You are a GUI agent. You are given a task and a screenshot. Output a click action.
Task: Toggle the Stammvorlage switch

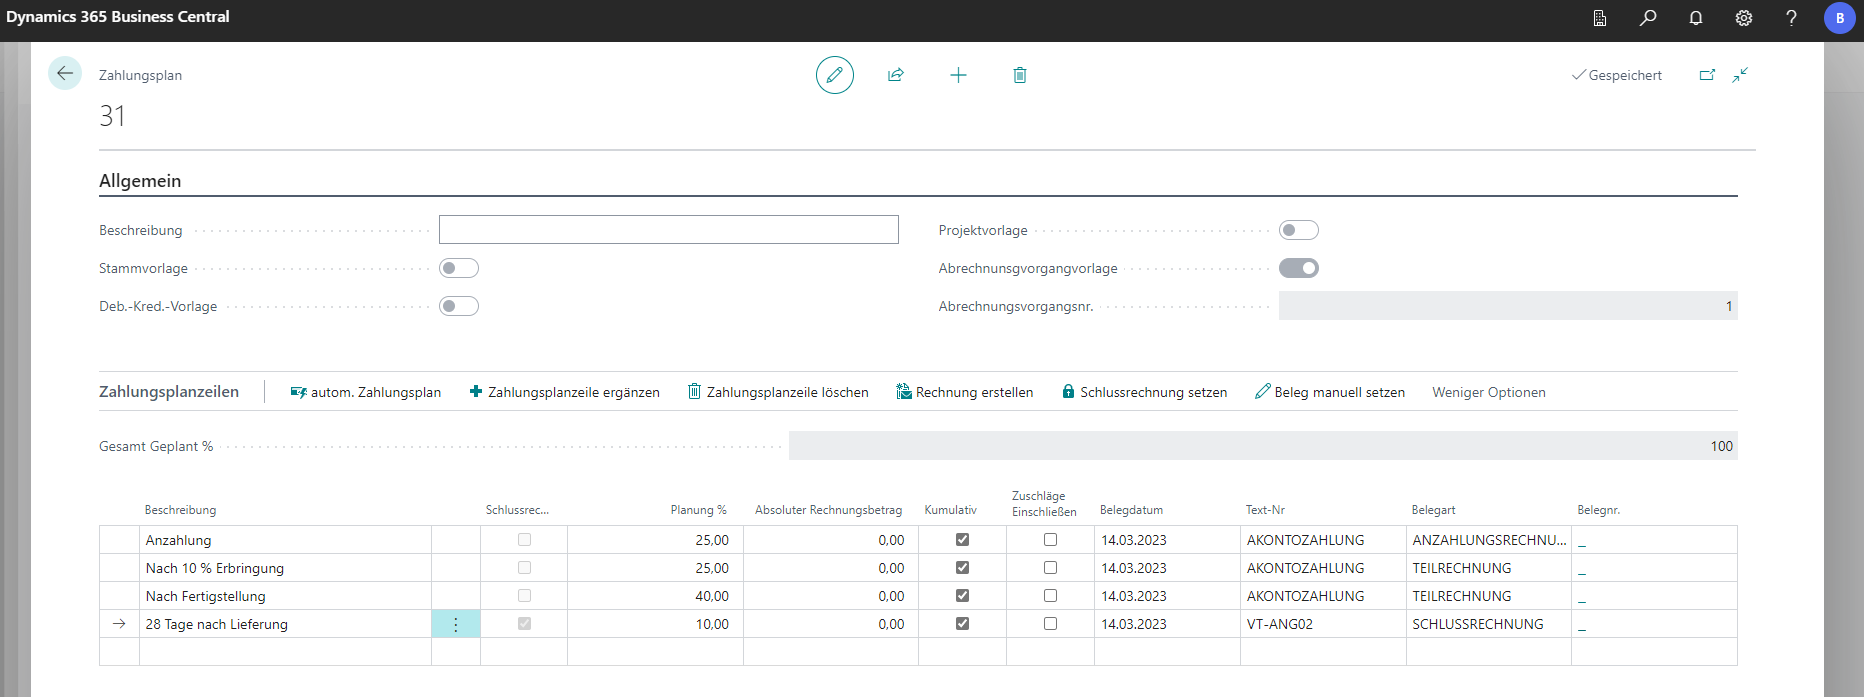pyautogui.click(x=459, y=268)
